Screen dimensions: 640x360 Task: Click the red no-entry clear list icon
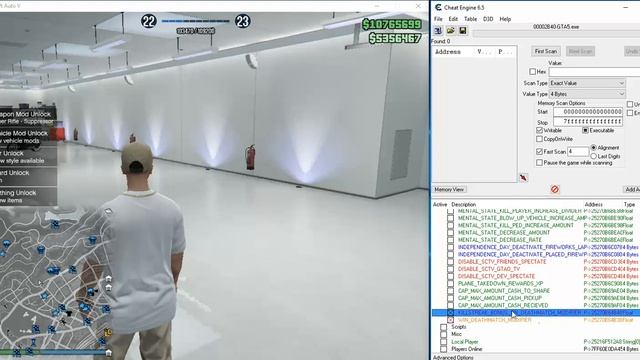coord(555,189)
